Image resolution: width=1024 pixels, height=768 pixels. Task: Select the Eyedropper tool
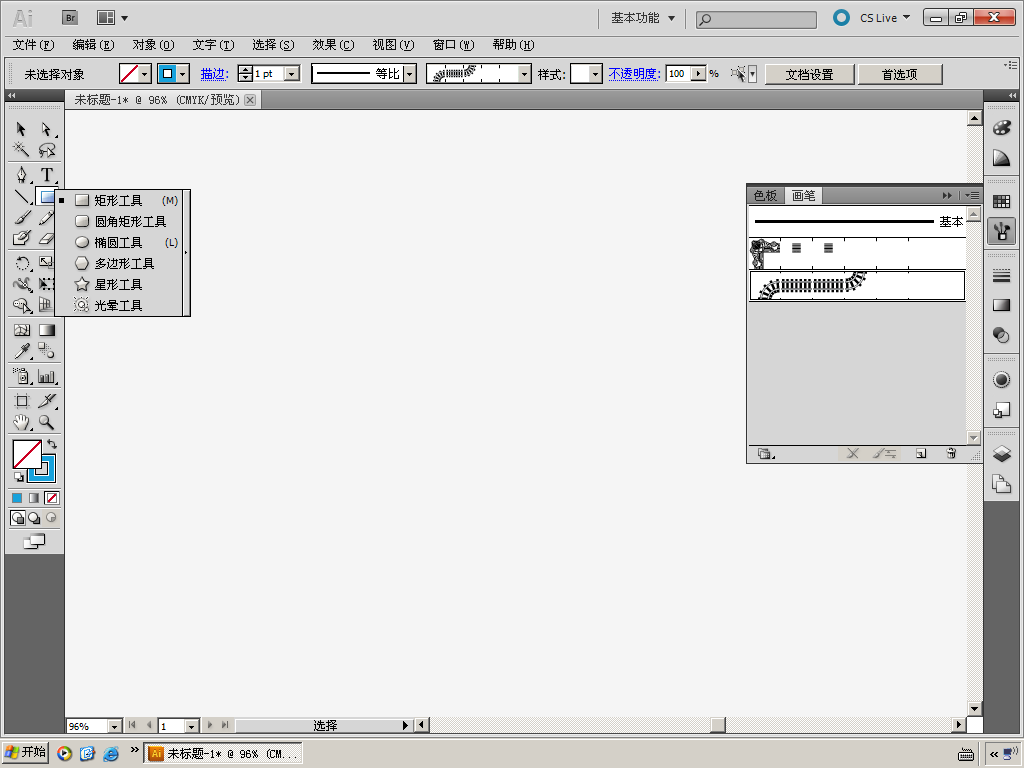(x=21, y=351)
